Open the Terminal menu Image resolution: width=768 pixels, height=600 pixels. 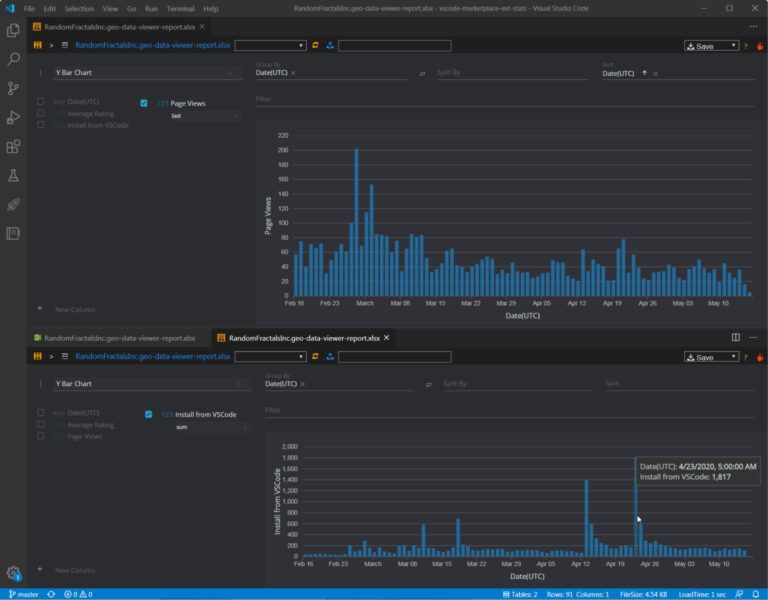[x=180, y=8]
